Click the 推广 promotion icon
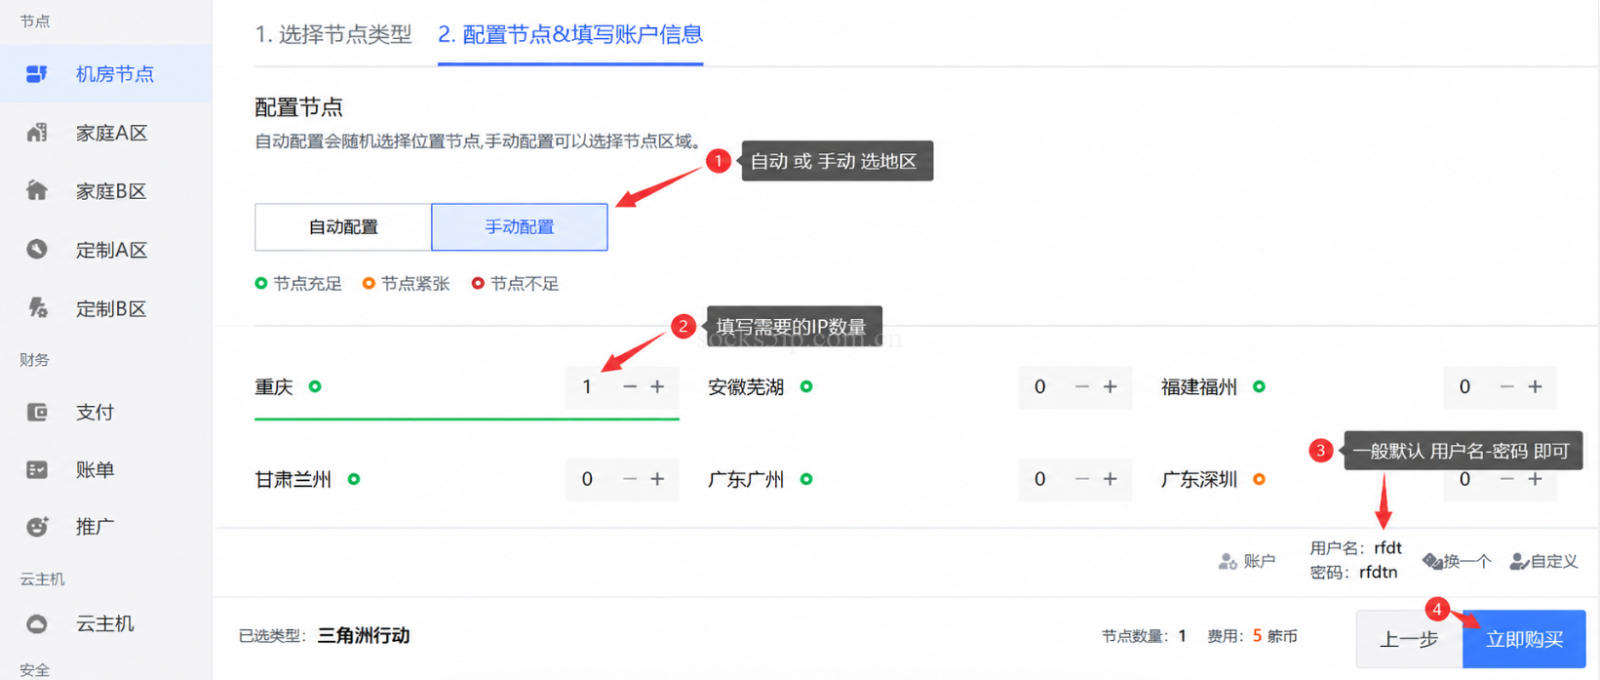Screen dimensions: 1600x680 [x=37, y=527]
